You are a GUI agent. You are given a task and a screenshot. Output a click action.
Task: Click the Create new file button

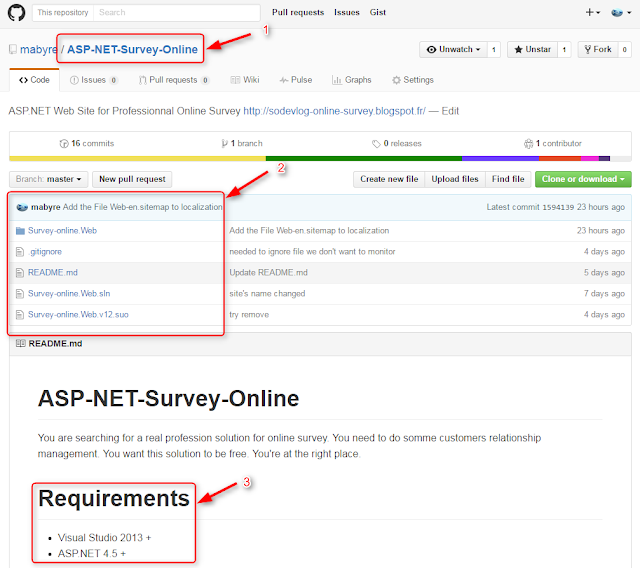[389, 179]
